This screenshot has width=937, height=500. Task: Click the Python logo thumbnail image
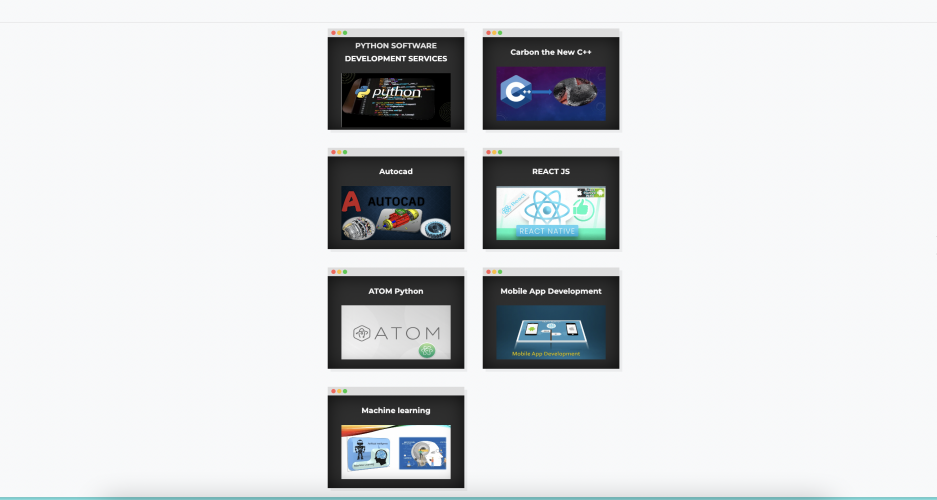396,100
